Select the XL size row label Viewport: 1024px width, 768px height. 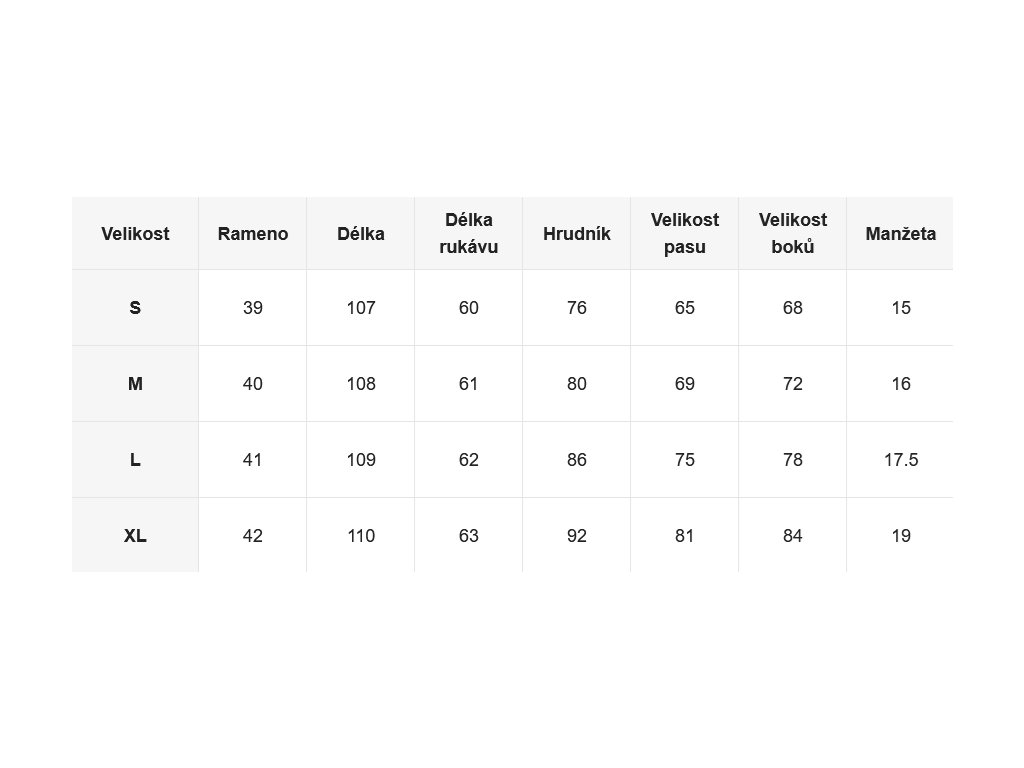(135, 536)
